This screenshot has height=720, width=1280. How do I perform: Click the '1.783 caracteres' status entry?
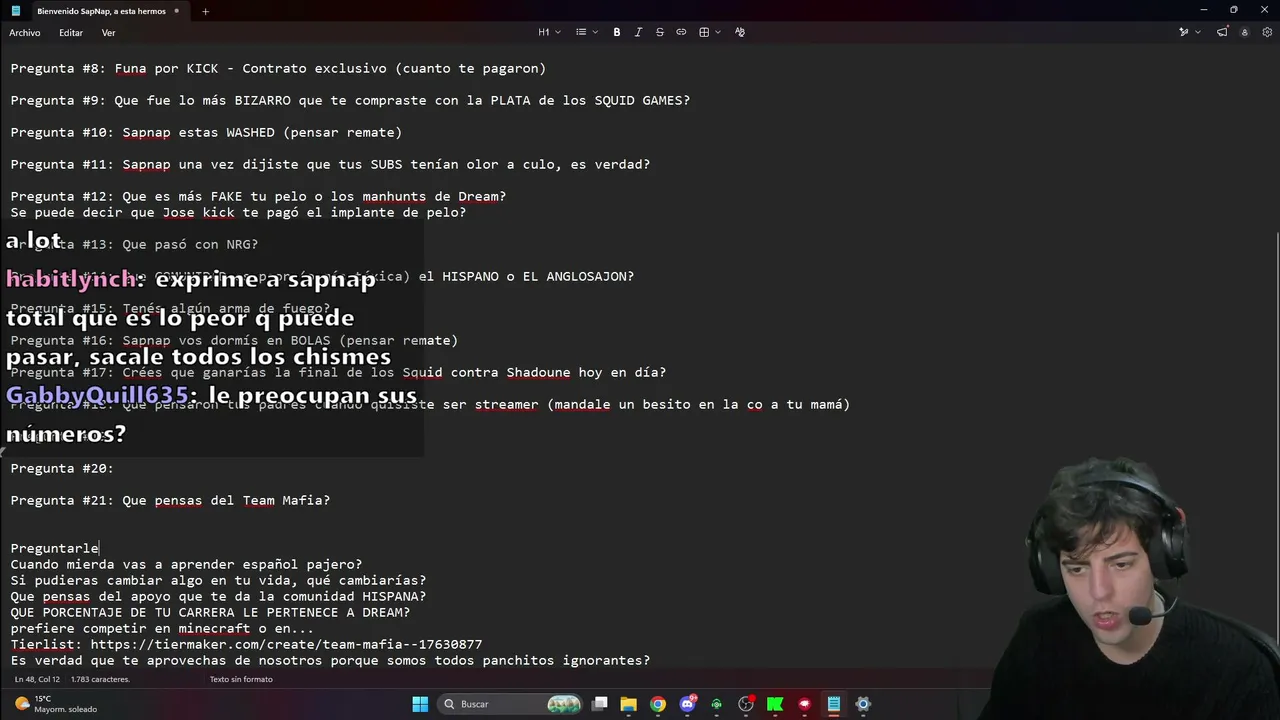[x=100, y=679]
